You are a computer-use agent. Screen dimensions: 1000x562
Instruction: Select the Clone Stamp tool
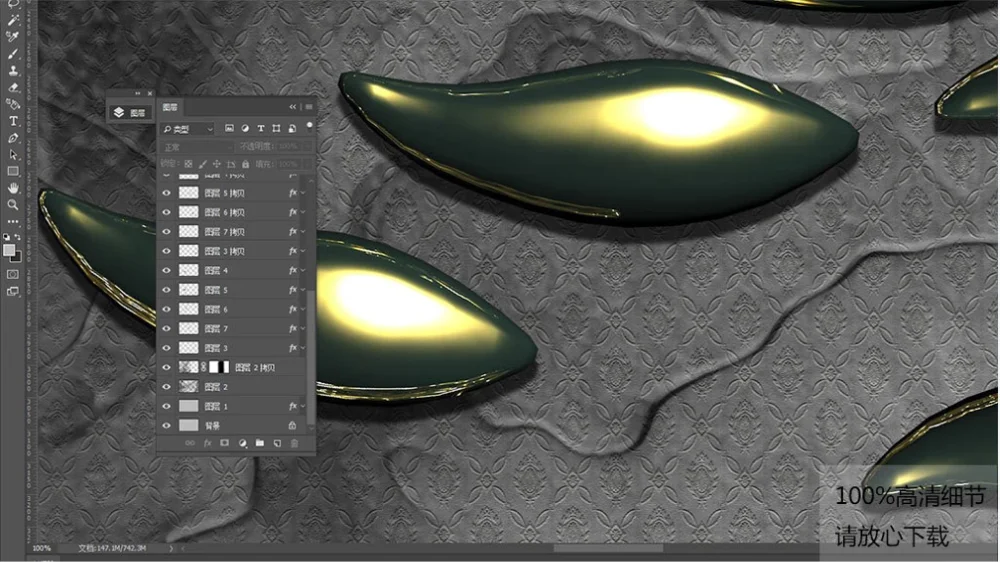point(13,71)
